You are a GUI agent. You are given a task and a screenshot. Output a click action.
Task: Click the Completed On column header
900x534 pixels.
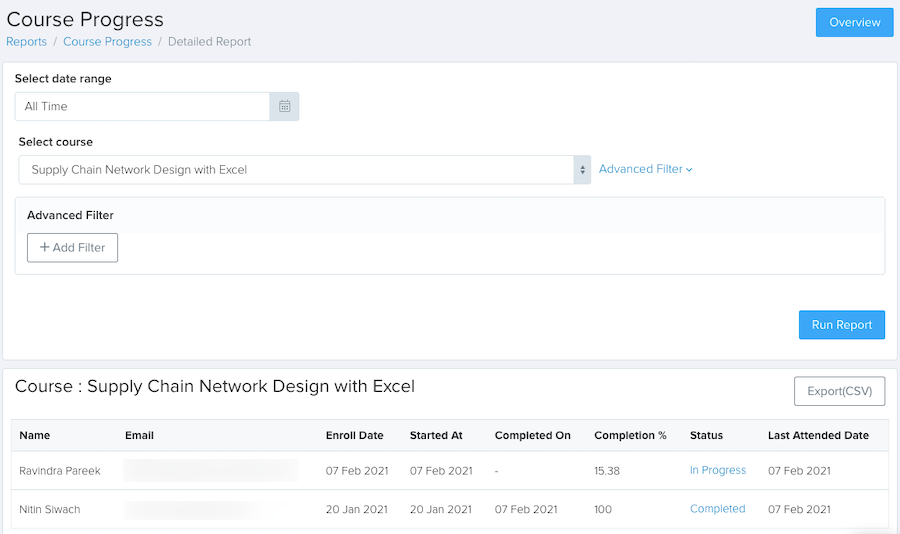click(533, 435)
